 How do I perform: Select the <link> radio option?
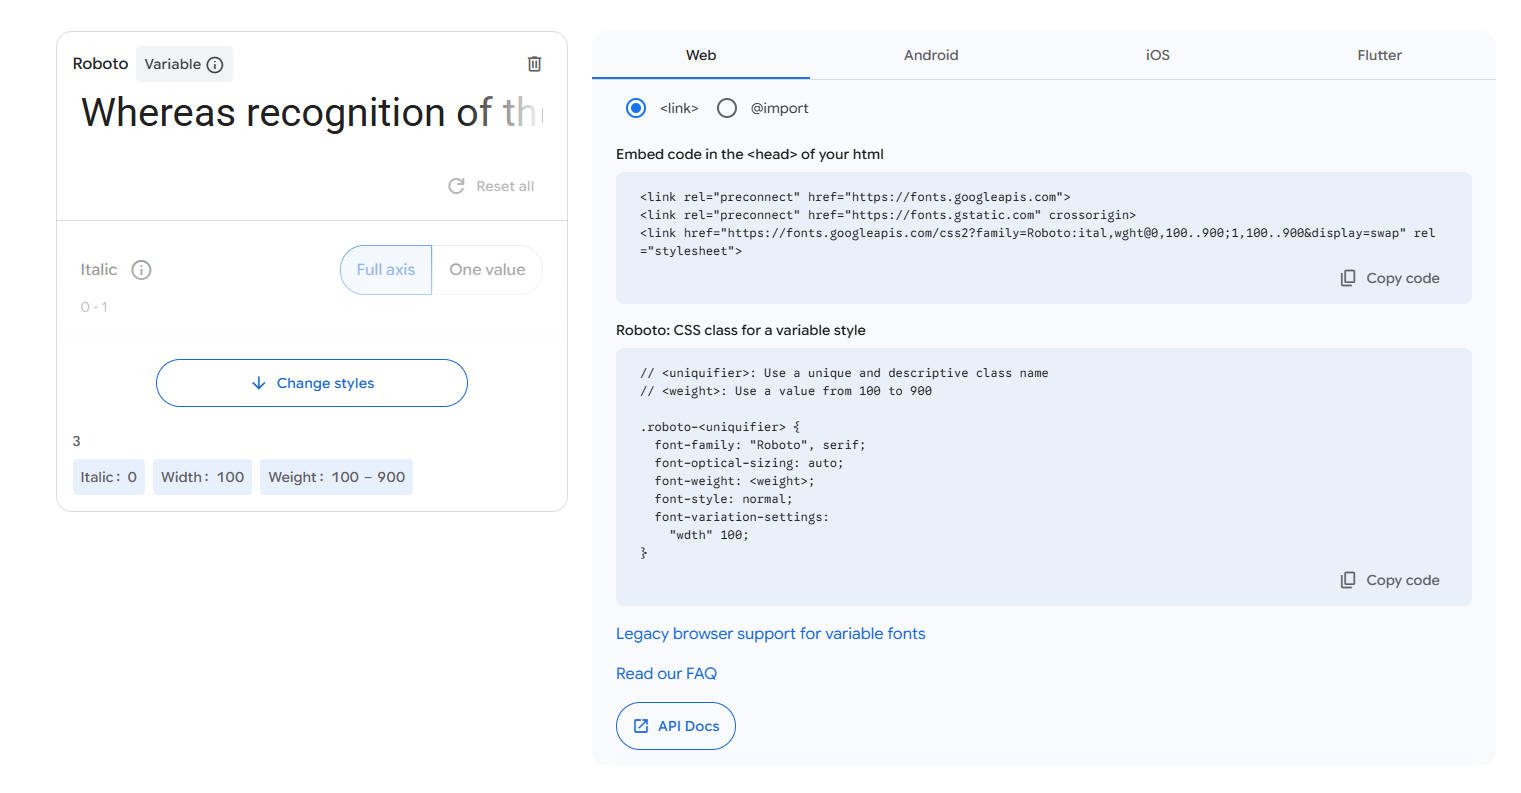[636, 108]
